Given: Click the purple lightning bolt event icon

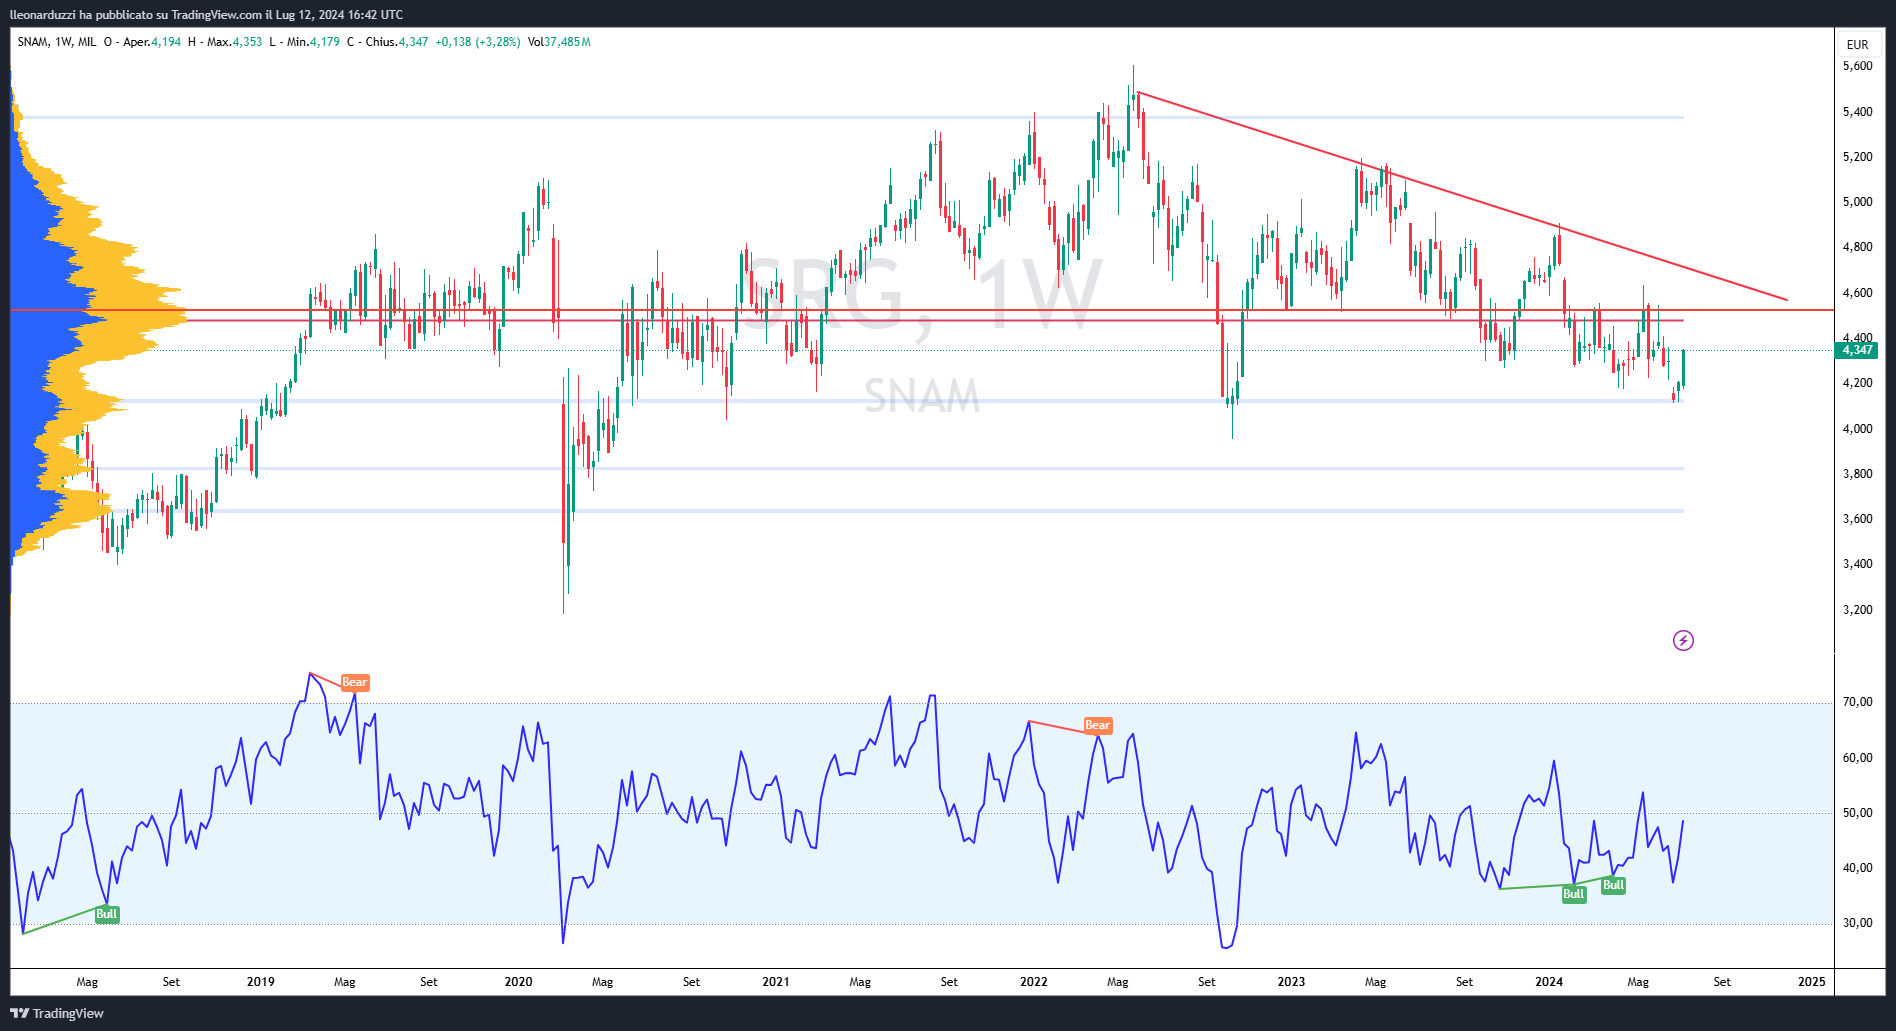Looking at the screenshot, I should point(1683,640).
